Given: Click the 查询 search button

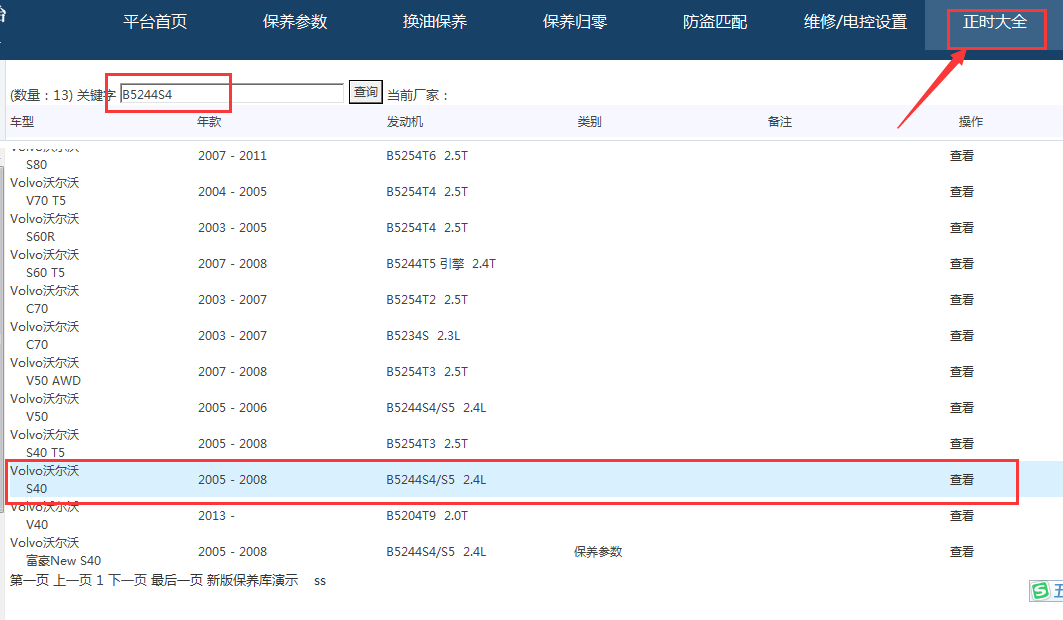Looking at the screenshot, I should pyautogui.click(x=365, y=91).
